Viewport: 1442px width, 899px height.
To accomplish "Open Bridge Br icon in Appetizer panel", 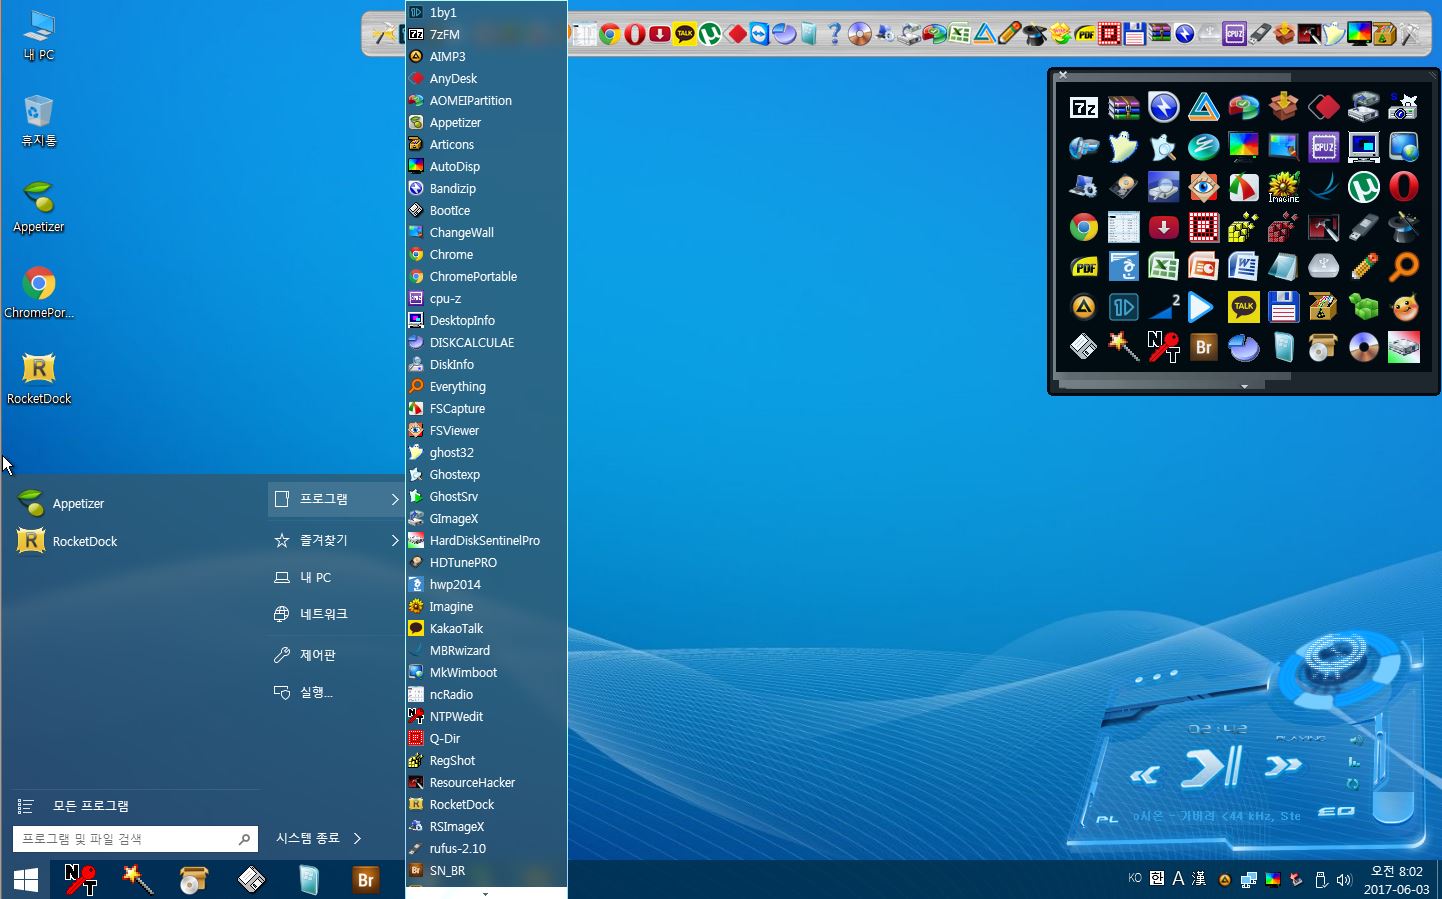I will click(1204, 348).
